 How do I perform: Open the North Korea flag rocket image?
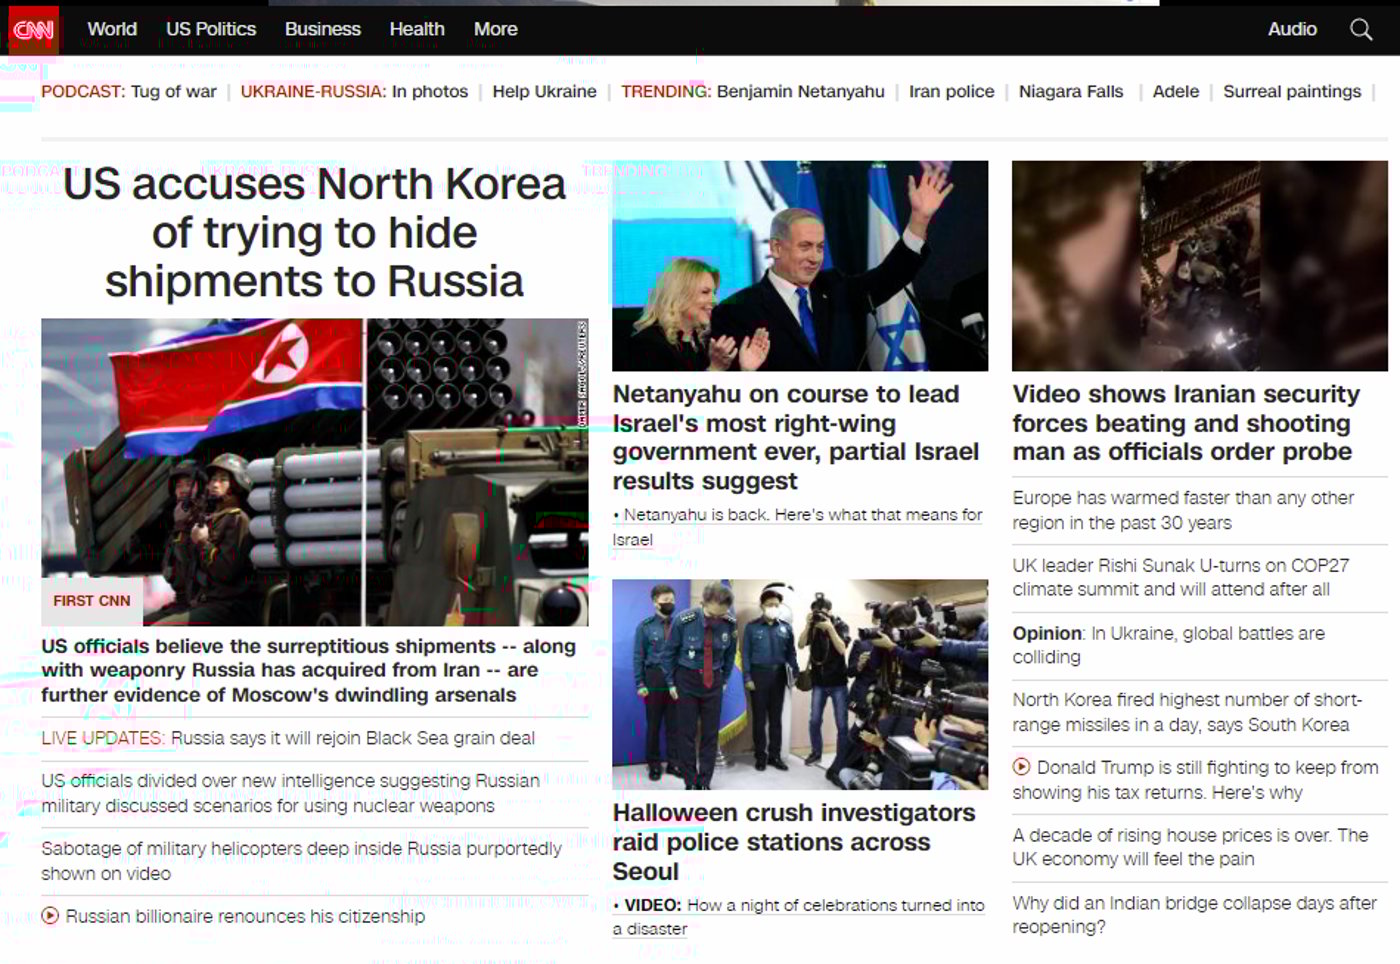314,472
